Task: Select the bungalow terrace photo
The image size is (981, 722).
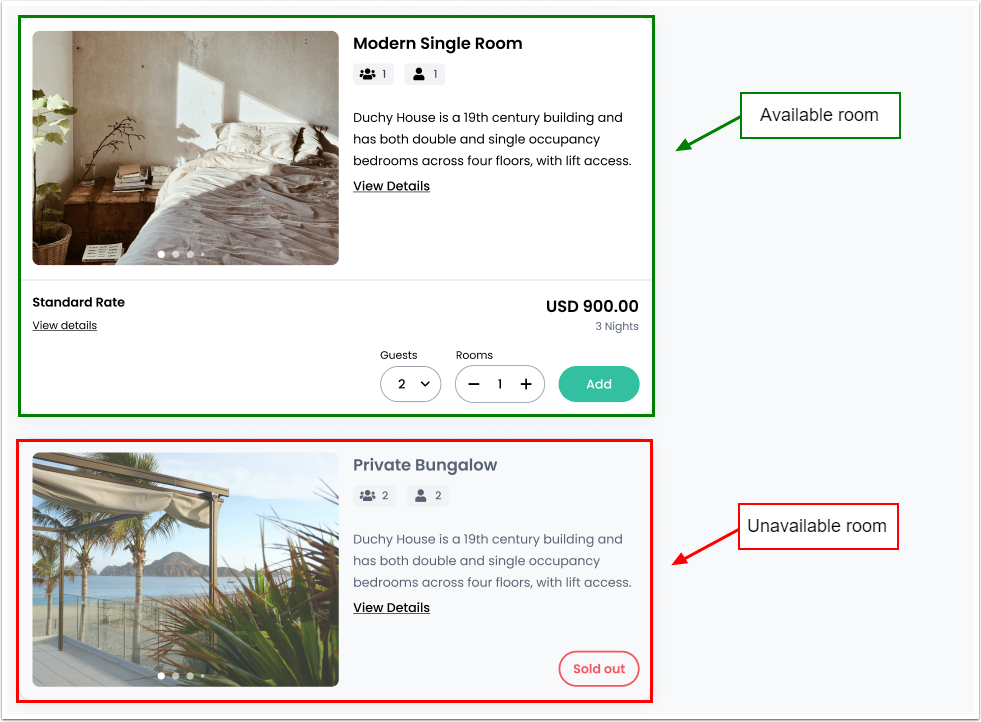Action: tap(185, 569)
